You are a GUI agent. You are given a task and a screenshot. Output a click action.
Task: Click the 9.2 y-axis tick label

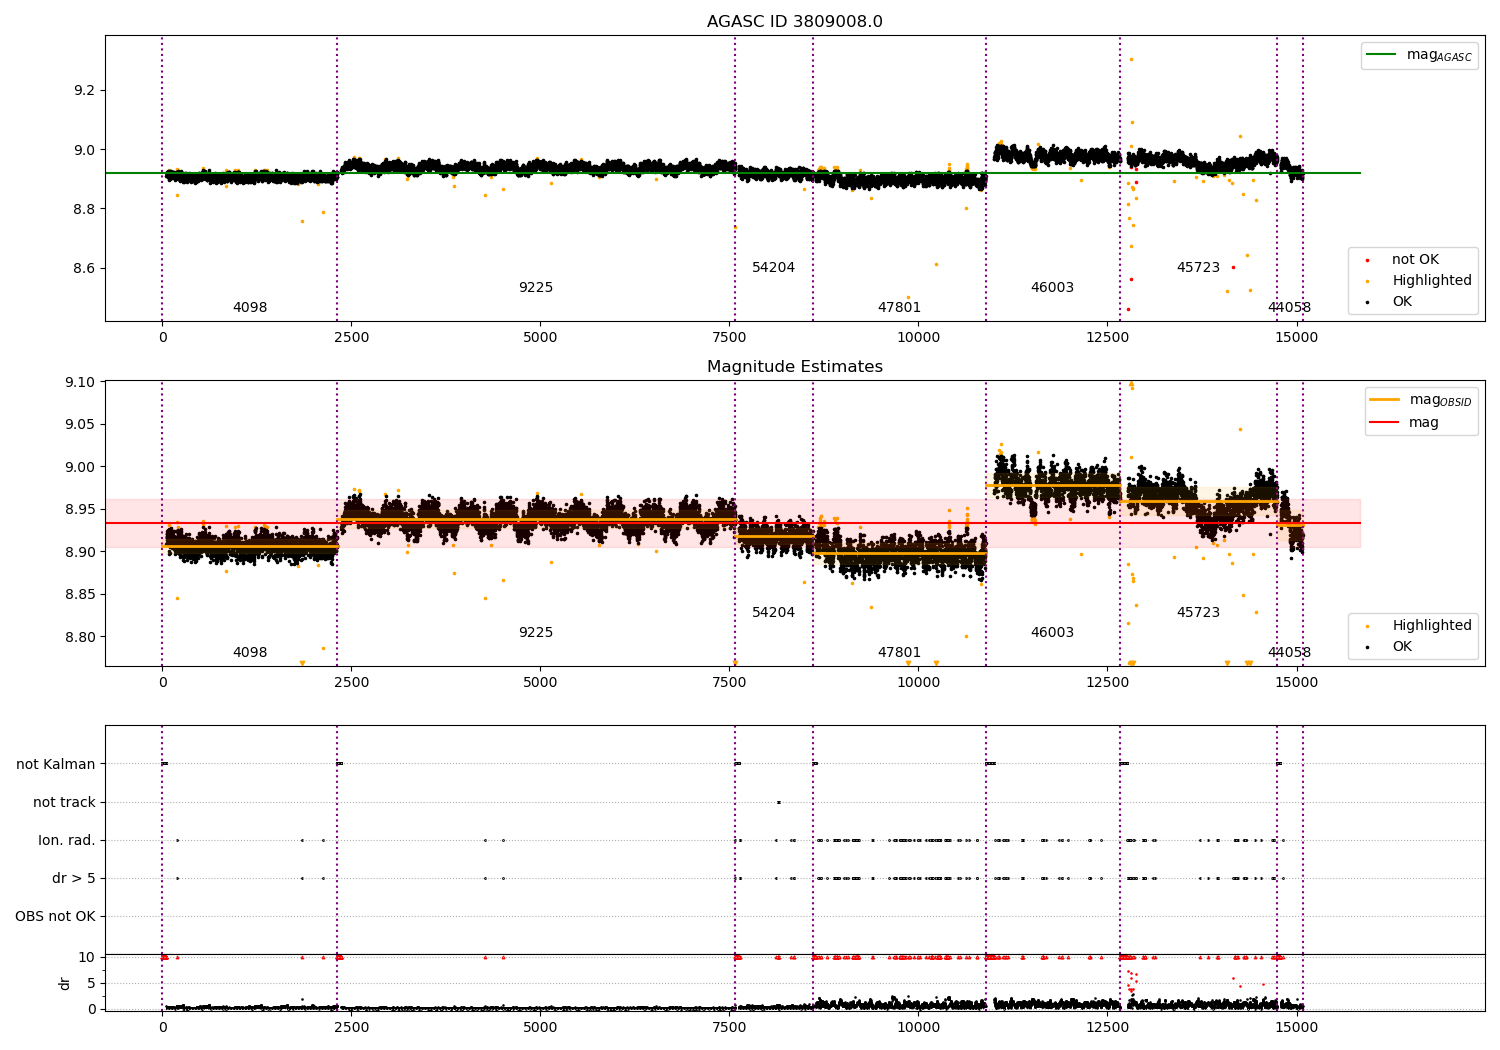(x=85, y=90)
